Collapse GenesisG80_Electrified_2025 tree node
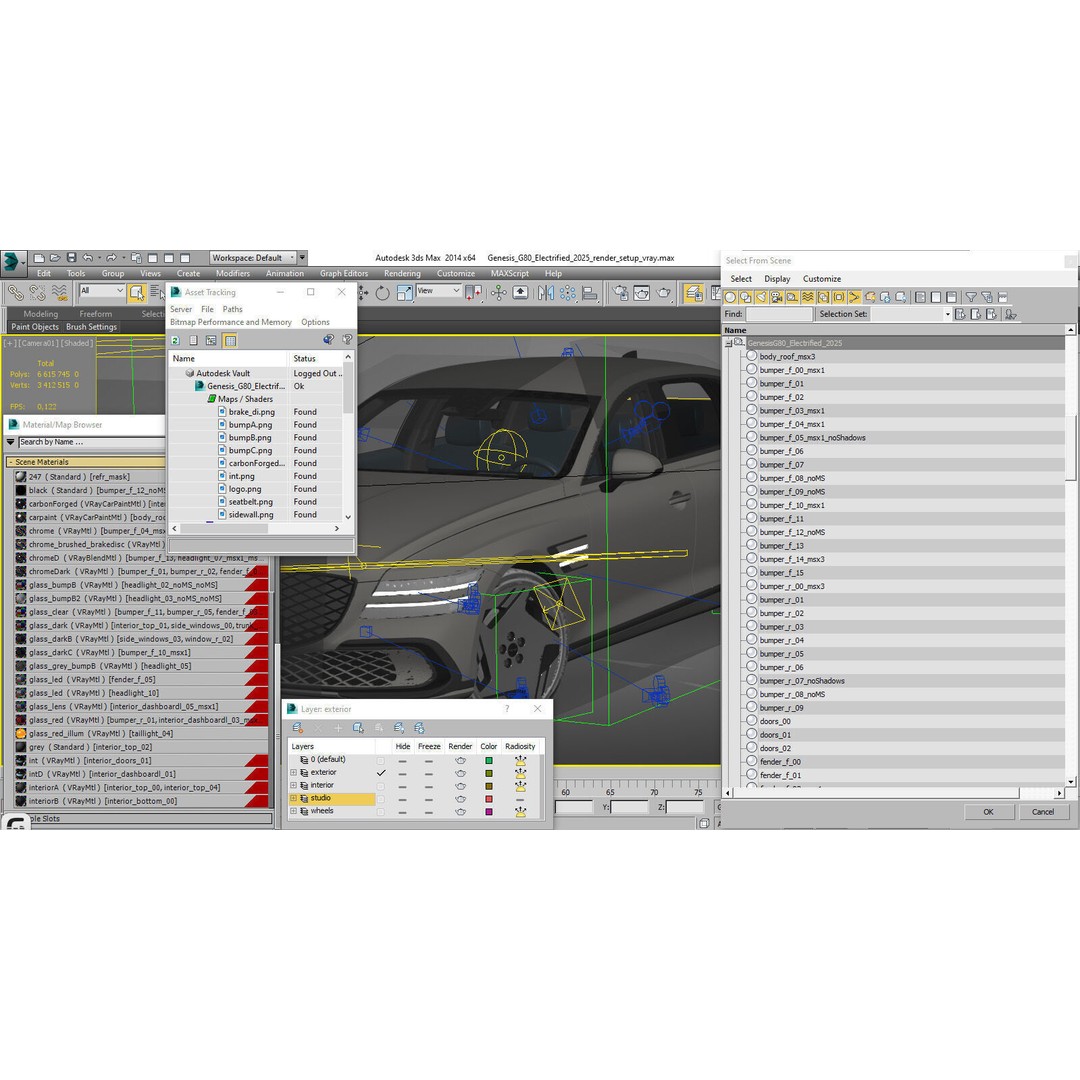 click(x=729, y=343)
